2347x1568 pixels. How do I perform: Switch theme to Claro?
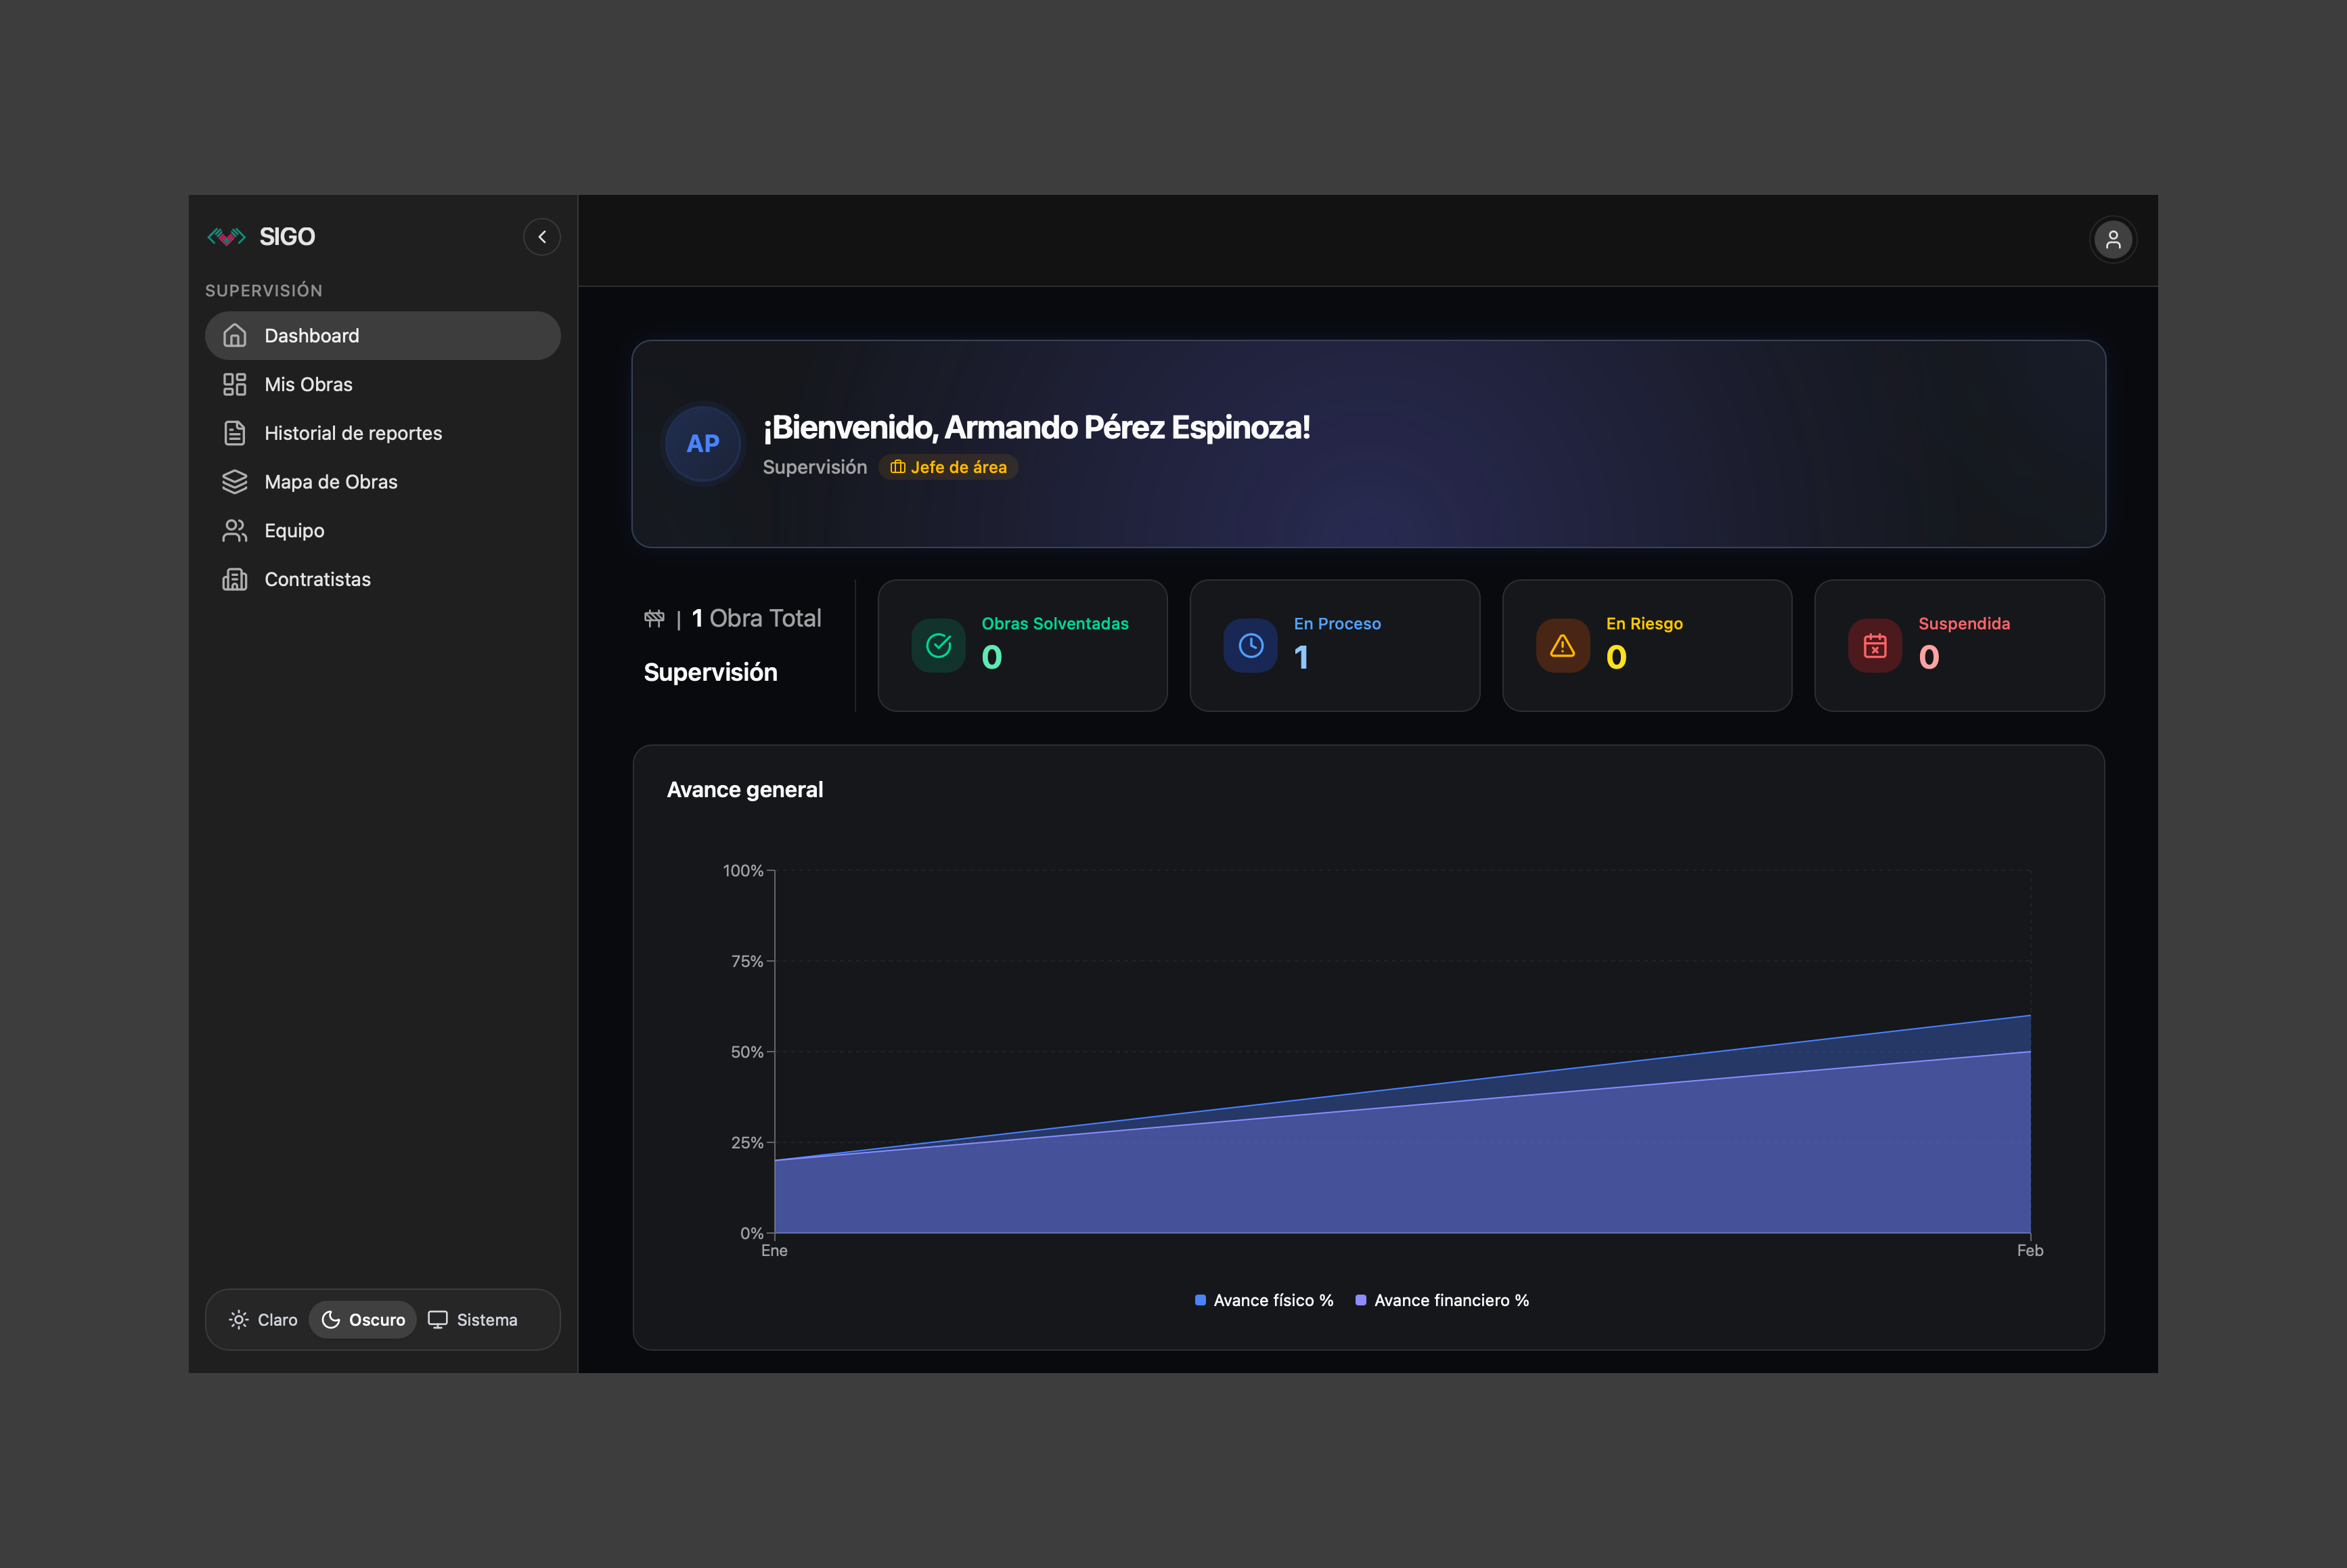(x=264, y=1320)
